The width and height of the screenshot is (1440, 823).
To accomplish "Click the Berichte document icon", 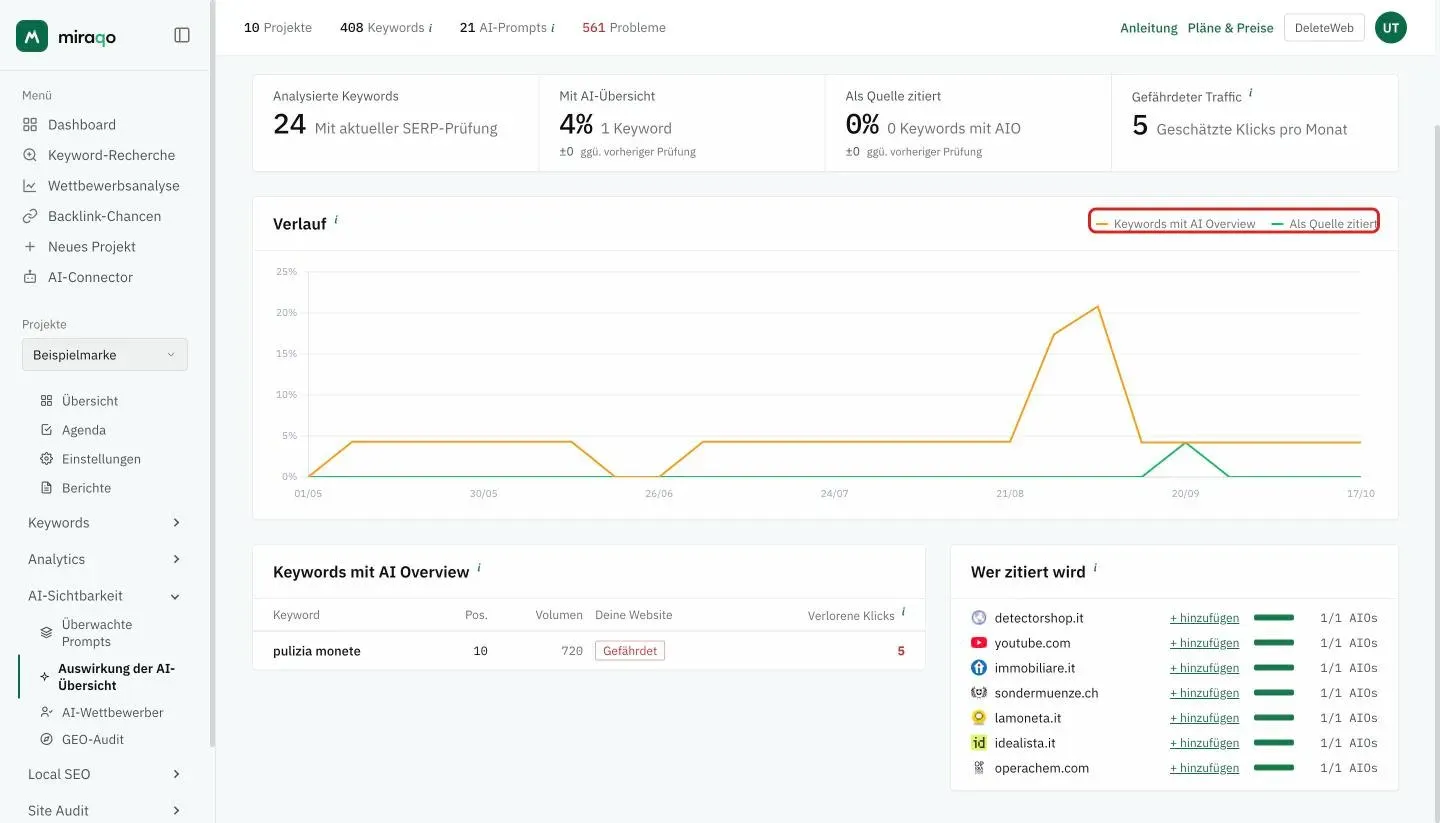I will point(46,488).
